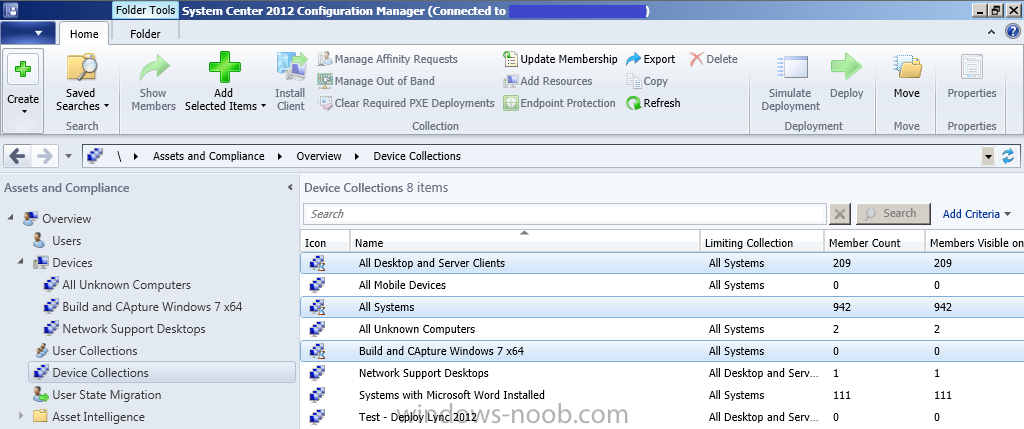Click the clear search X button
This screenshot has width=1024, height=429.
840,214
